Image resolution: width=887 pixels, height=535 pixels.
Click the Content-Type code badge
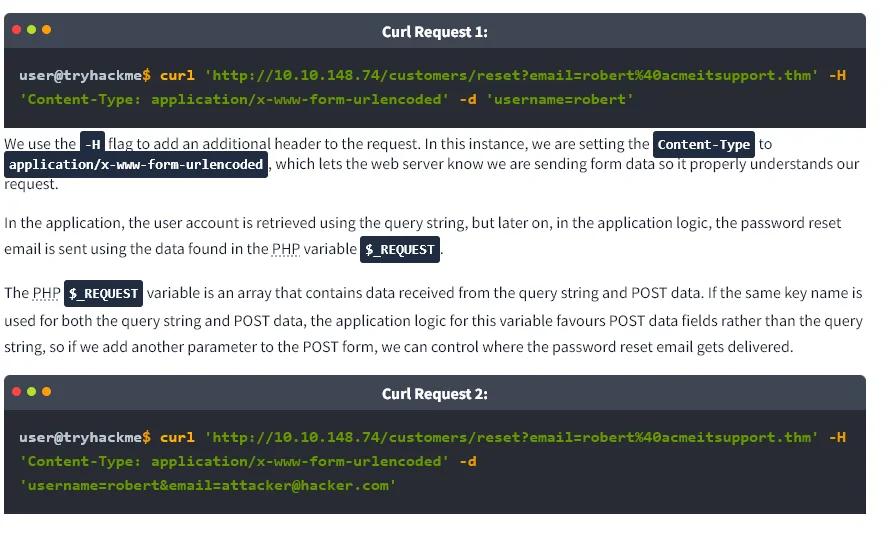click(704, 144)
